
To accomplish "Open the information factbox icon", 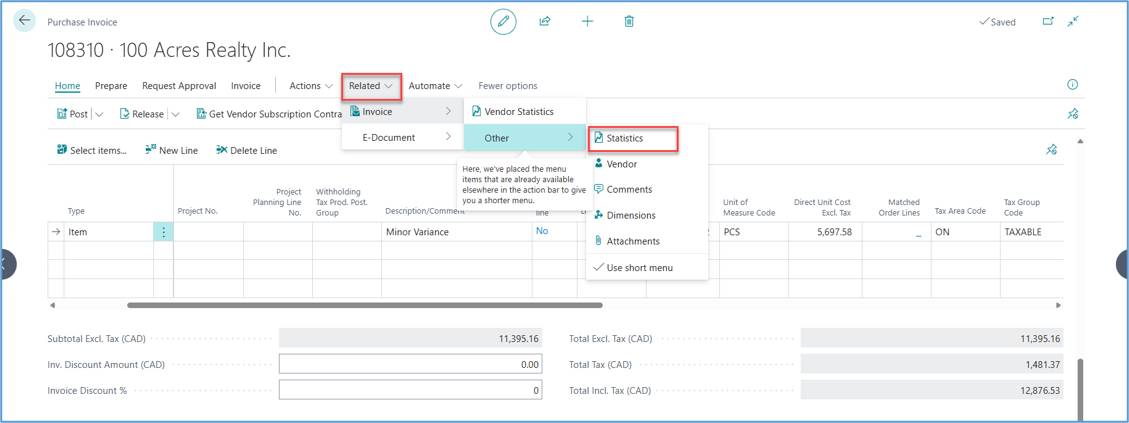I will [1072, 85].
